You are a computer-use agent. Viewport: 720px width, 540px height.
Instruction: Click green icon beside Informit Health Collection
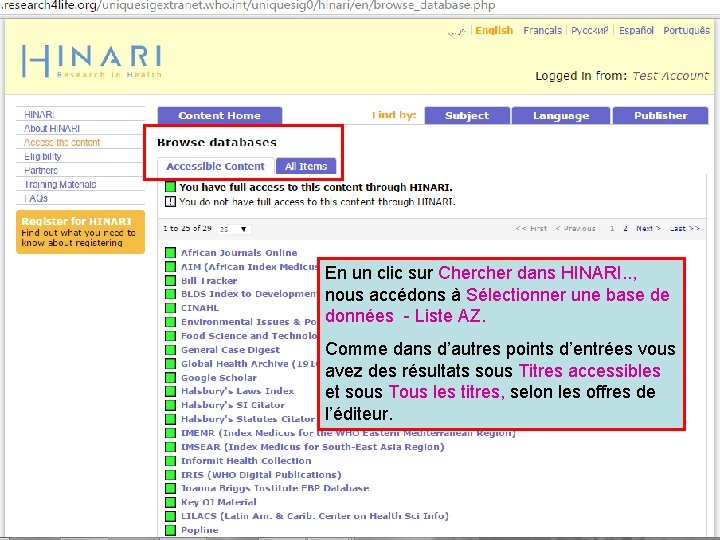(170, 461)
